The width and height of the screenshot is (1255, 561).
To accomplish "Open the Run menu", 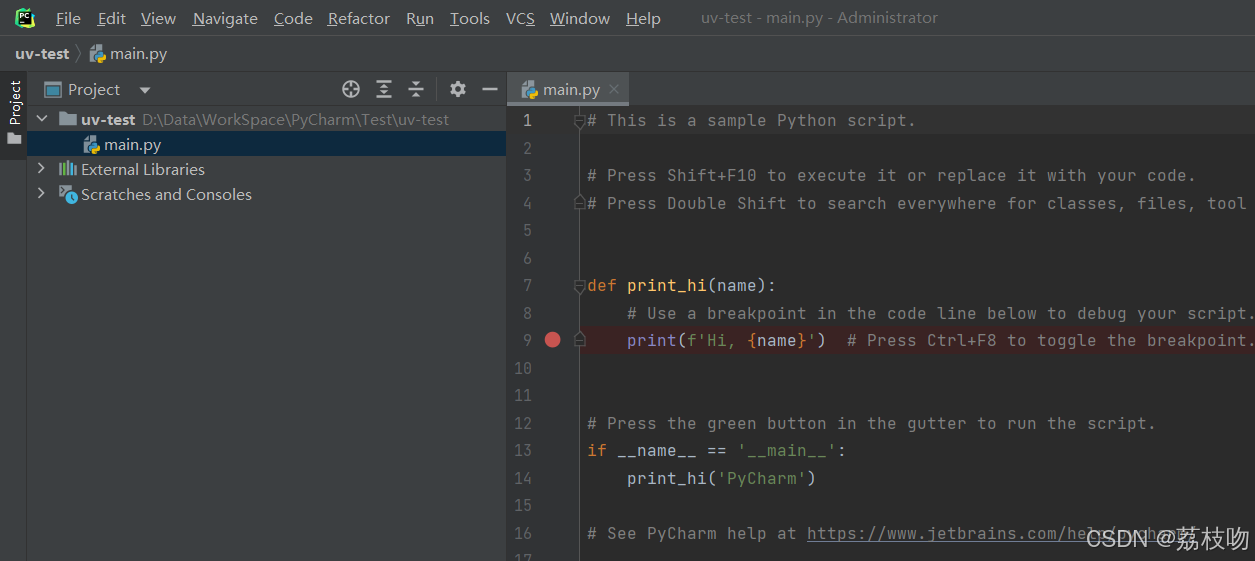I will (x=420, y=18).
